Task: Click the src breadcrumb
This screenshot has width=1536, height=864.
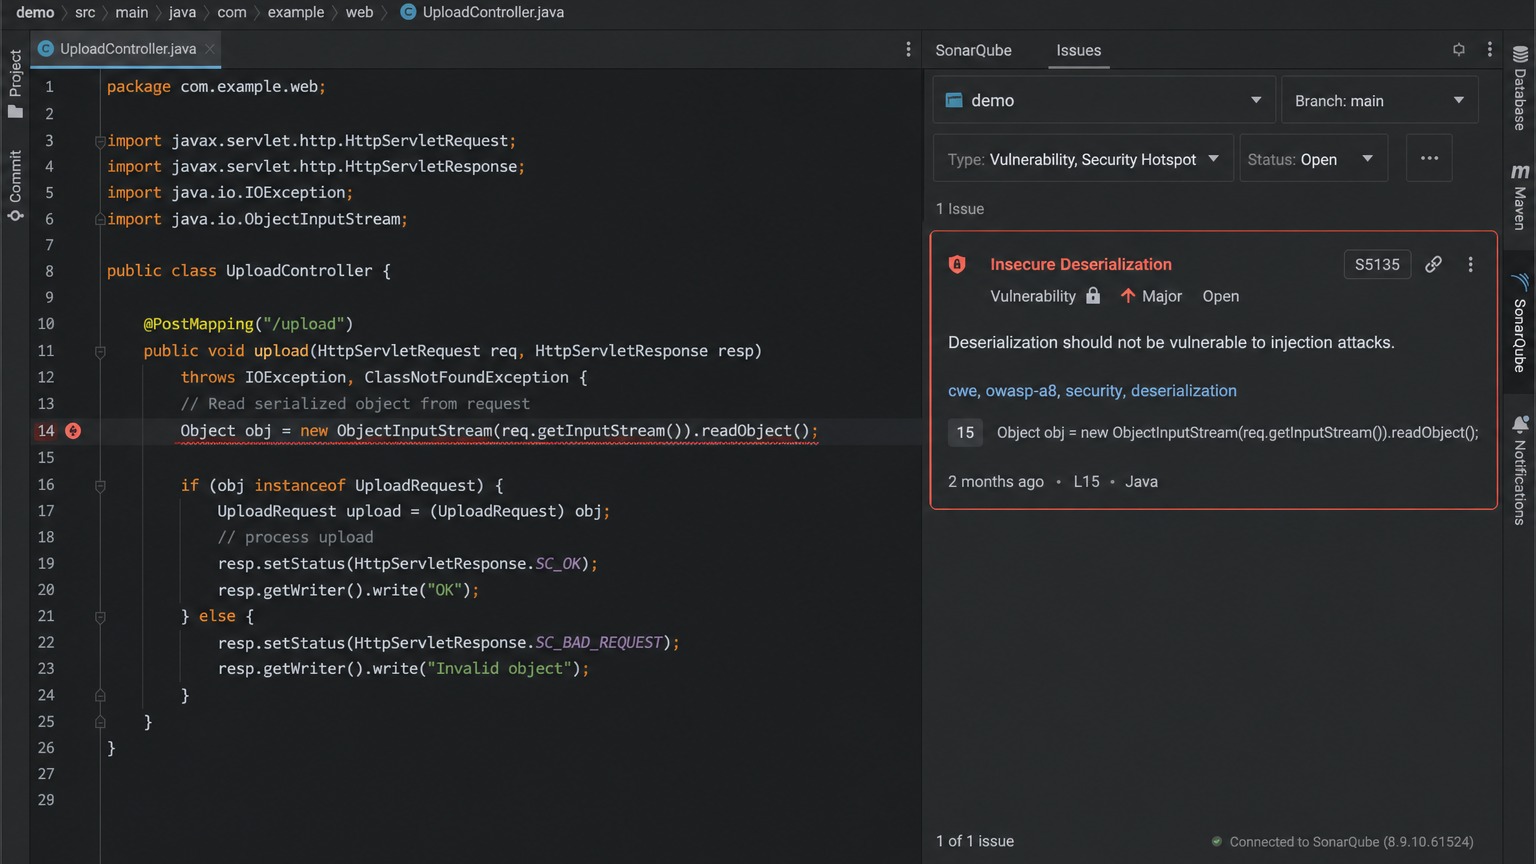Action: pos(85,12)
